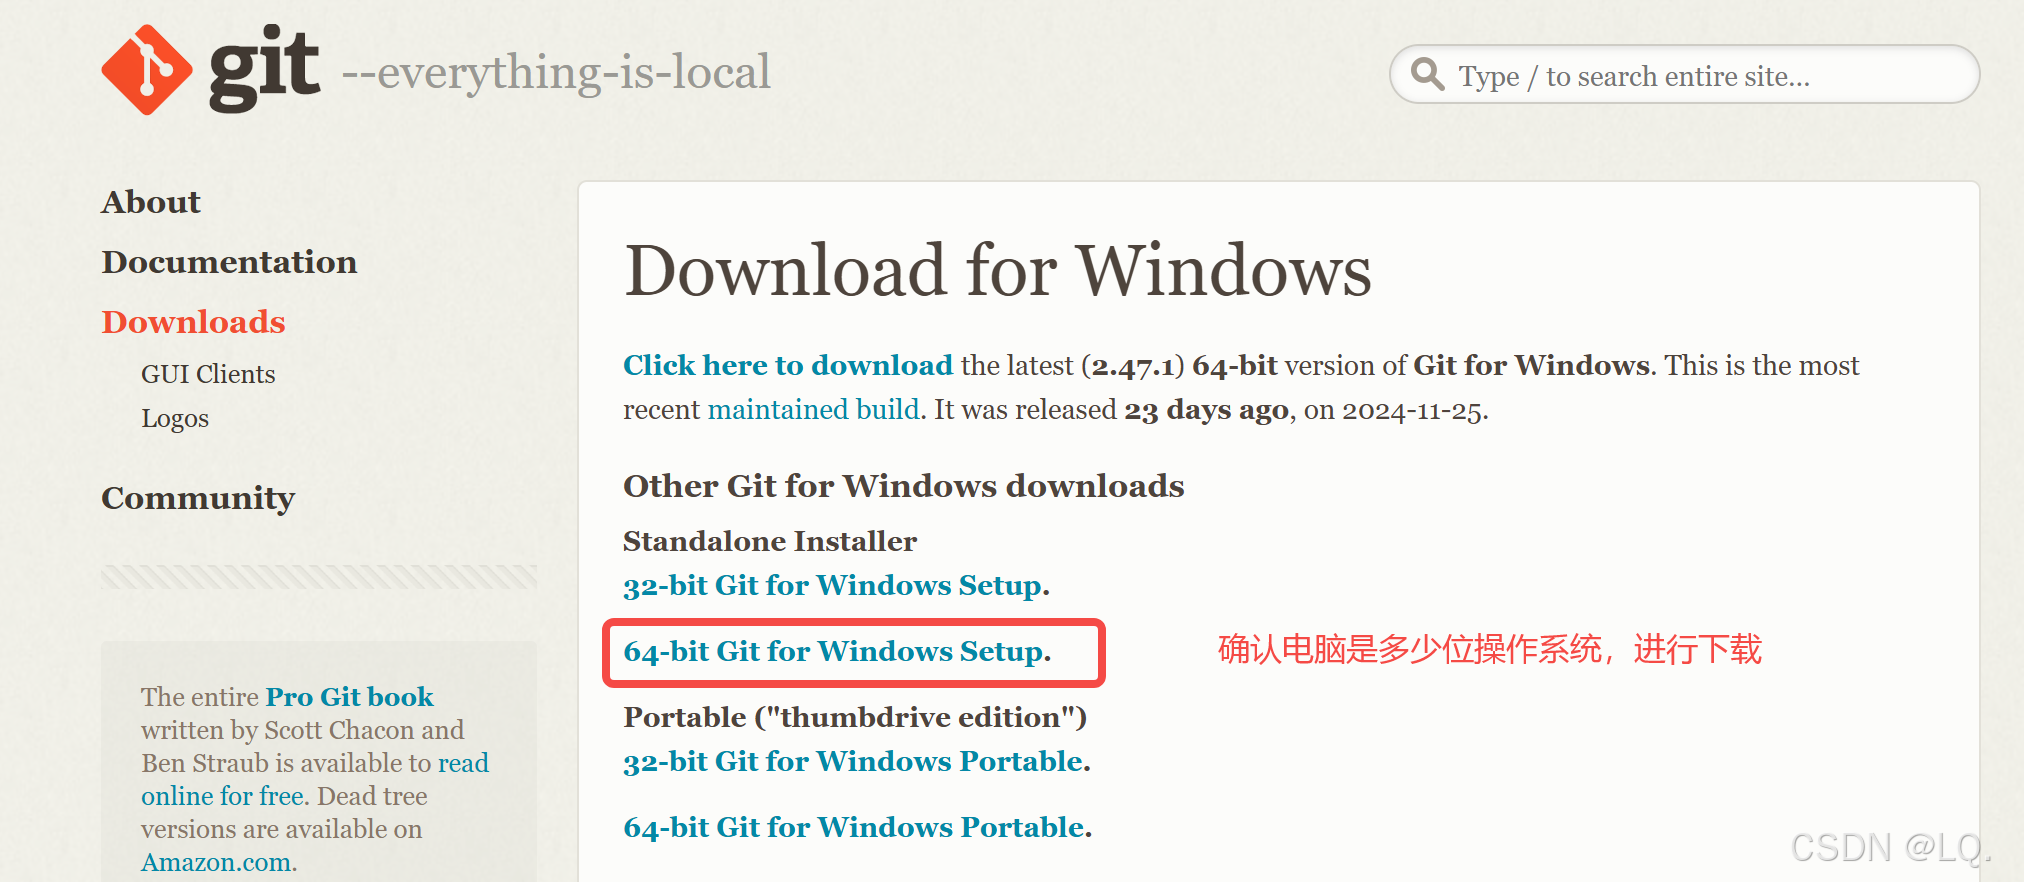Open the Documentation section
Screen dimensions: 2024x882
coord(229,262)
